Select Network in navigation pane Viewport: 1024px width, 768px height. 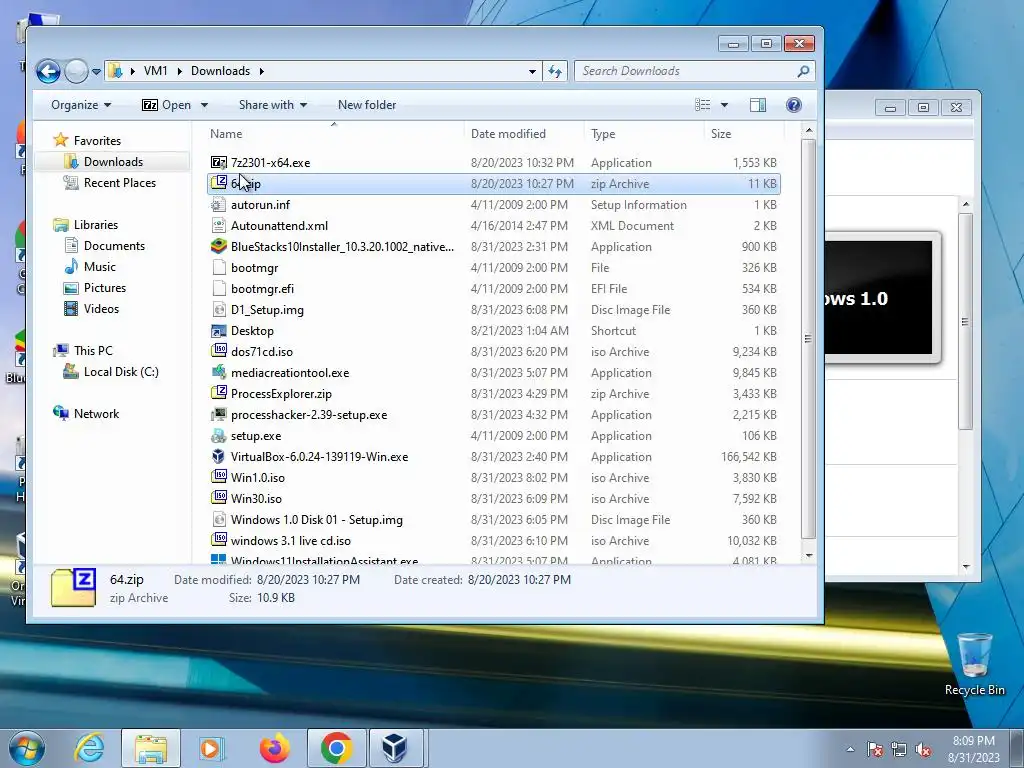(x=96, y=413)
